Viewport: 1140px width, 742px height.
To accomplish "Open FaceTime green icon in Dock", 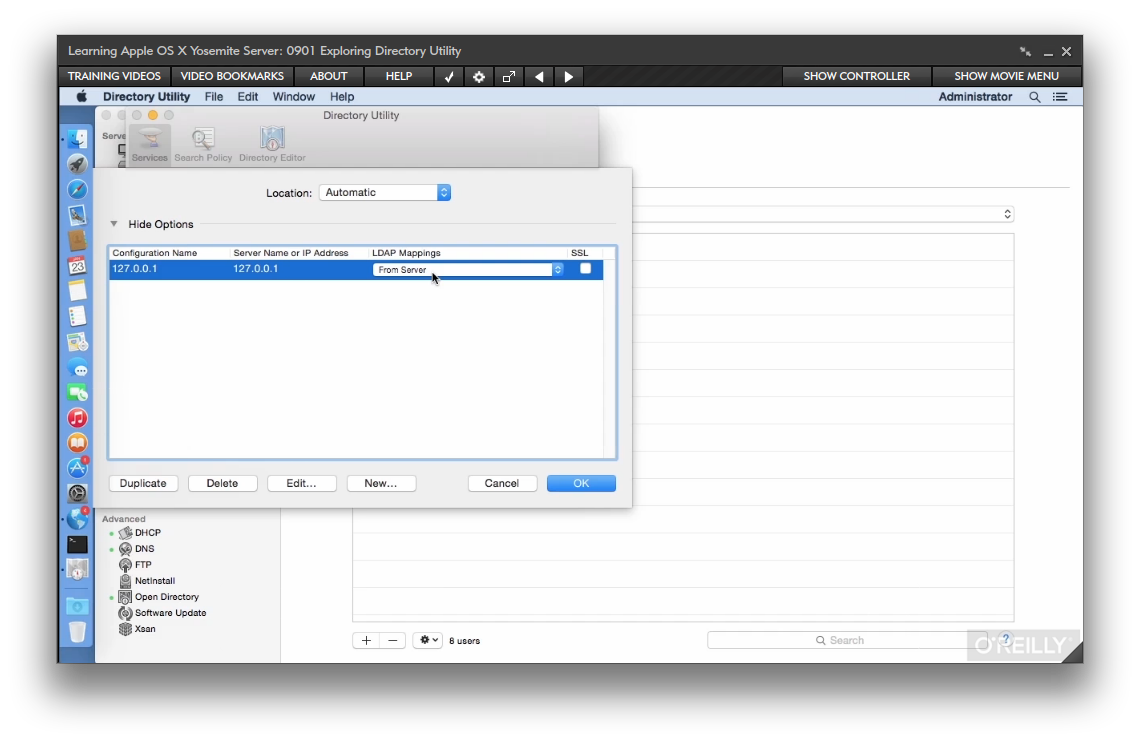I will 77,392.
